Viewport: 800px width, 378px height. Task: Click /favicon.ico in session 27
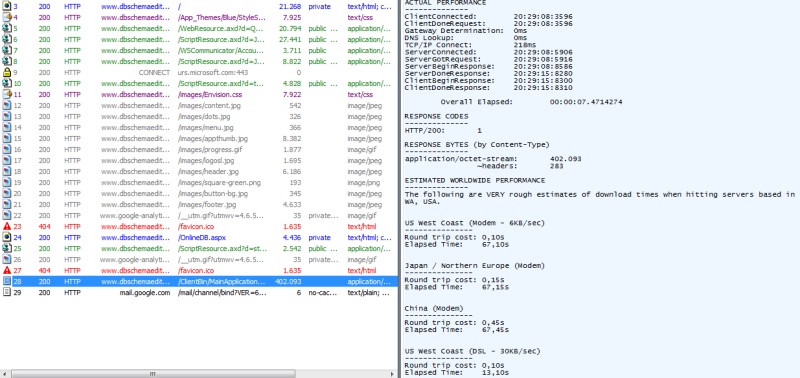pyautogui.click(x=196, y=270)
